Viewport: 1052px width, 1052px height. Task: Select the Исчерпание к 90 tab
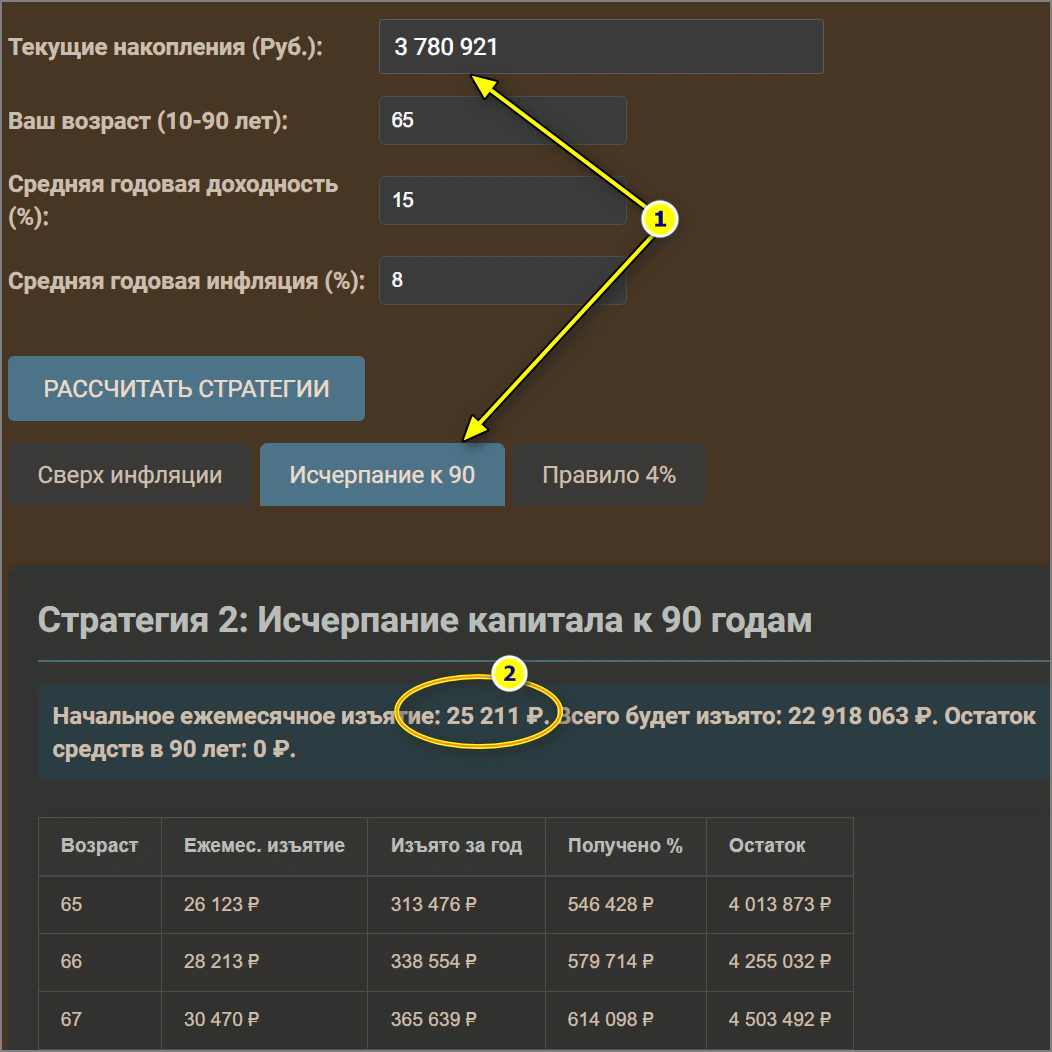(x=382, y=474)
